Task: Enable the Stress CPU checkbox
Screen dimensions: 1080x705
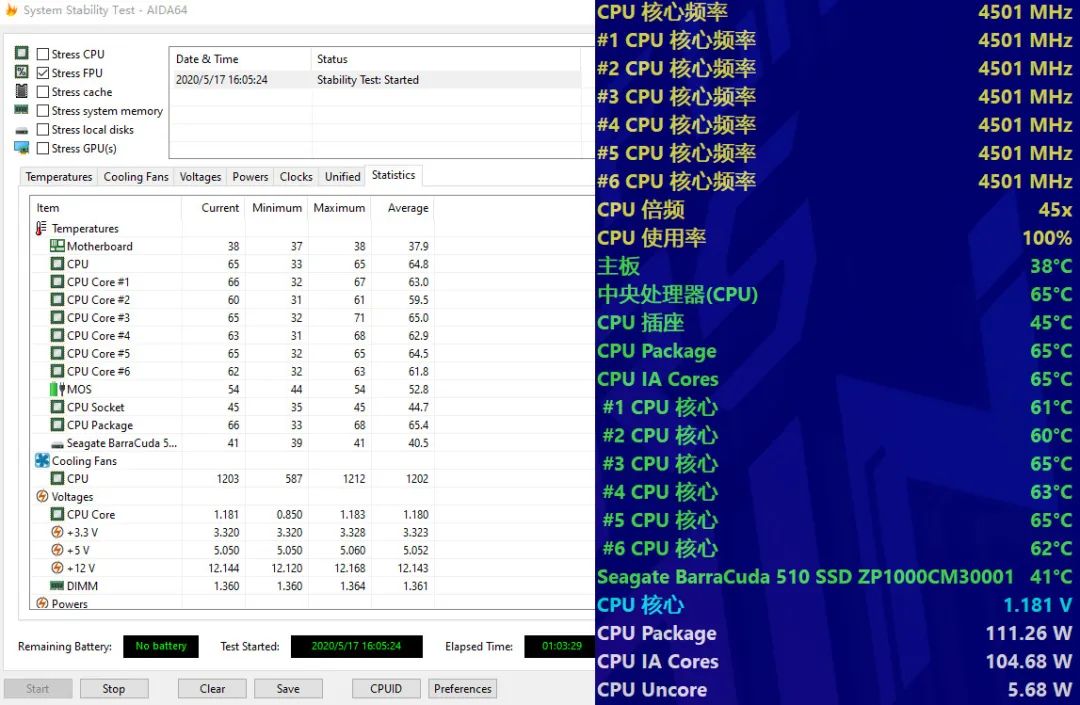Action: click(x=43, y=54)
